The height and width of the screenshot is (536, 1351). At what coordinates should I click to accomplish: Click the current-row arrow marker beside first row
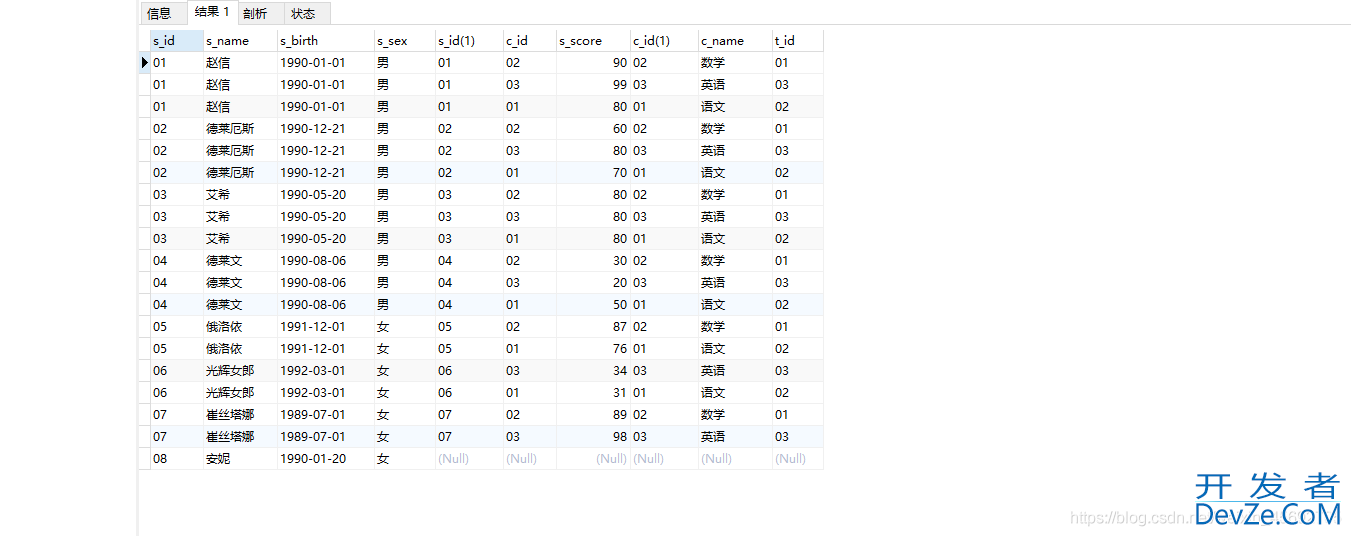[x=145, y=63]
